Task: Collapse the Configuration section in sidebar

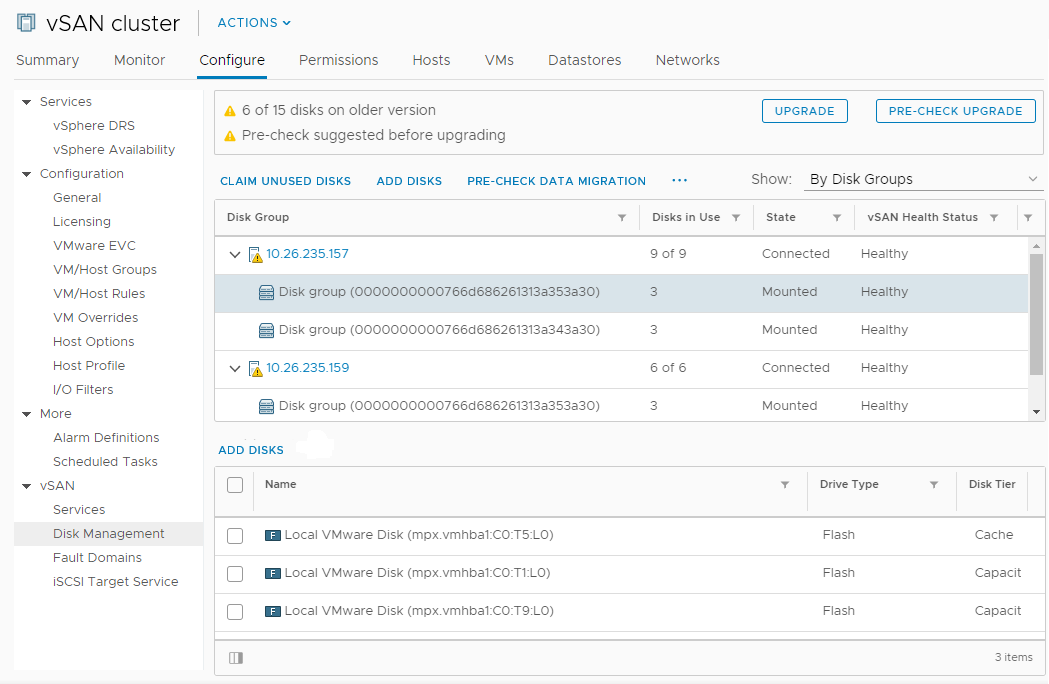Action: pyautogui.click(x=27, y=174)
